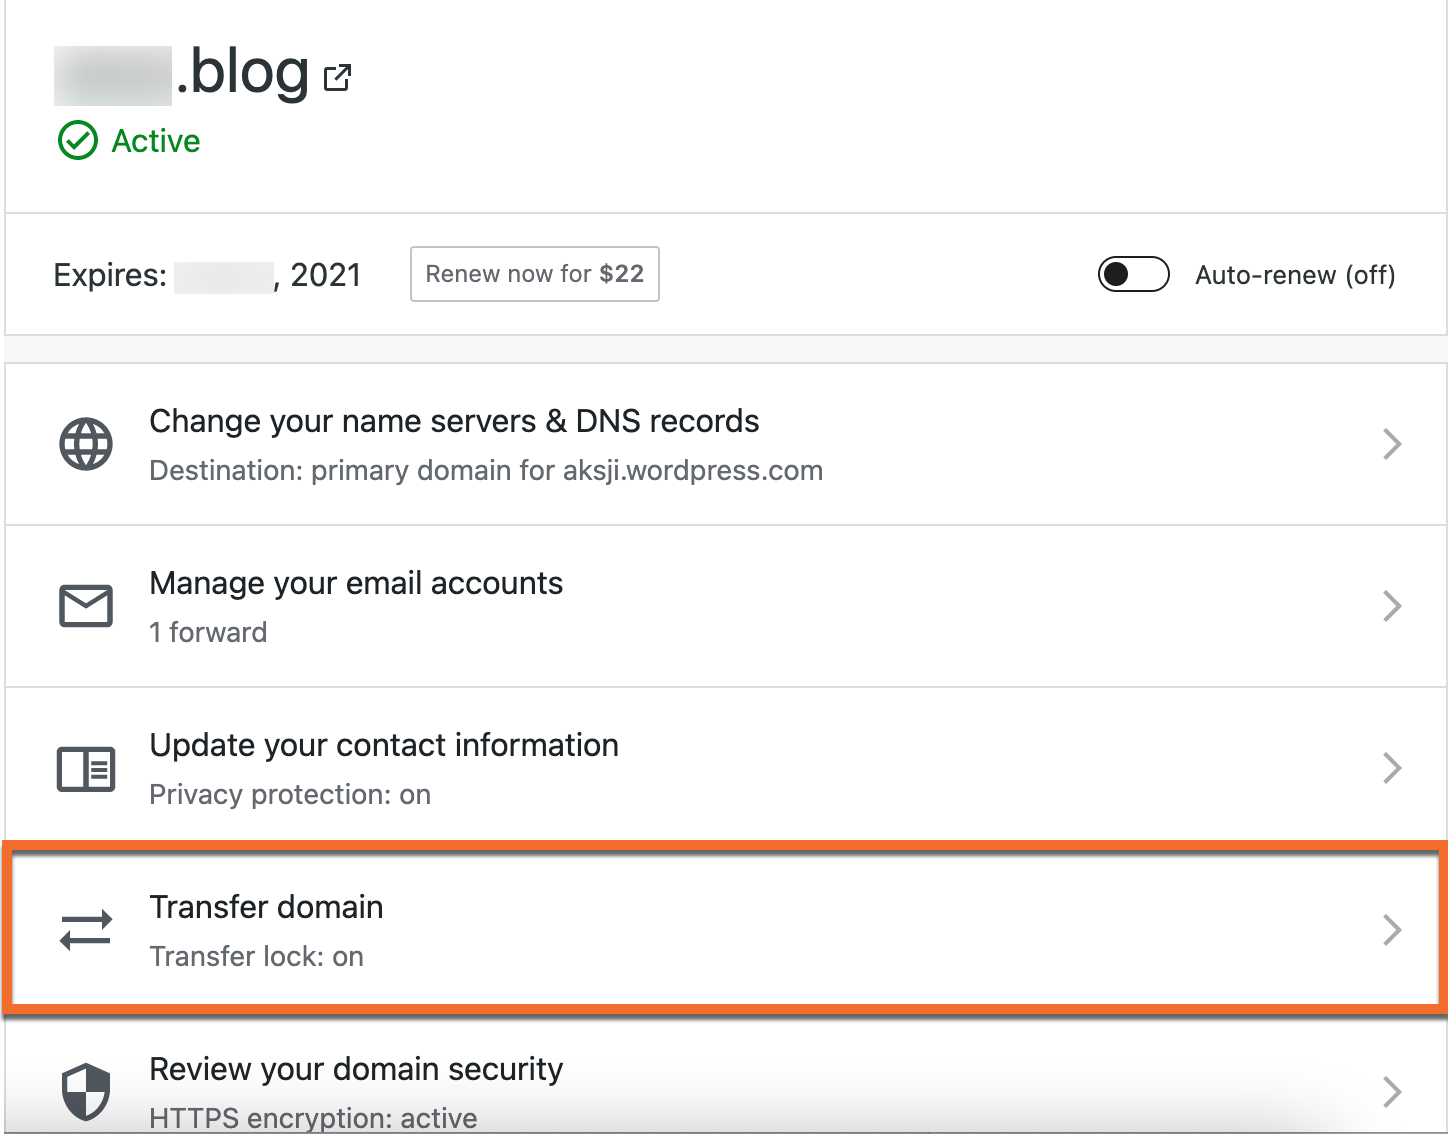Open the Transfer domain settings
This screenshot has width=1448, height=1134.
[x=266, y=907]
